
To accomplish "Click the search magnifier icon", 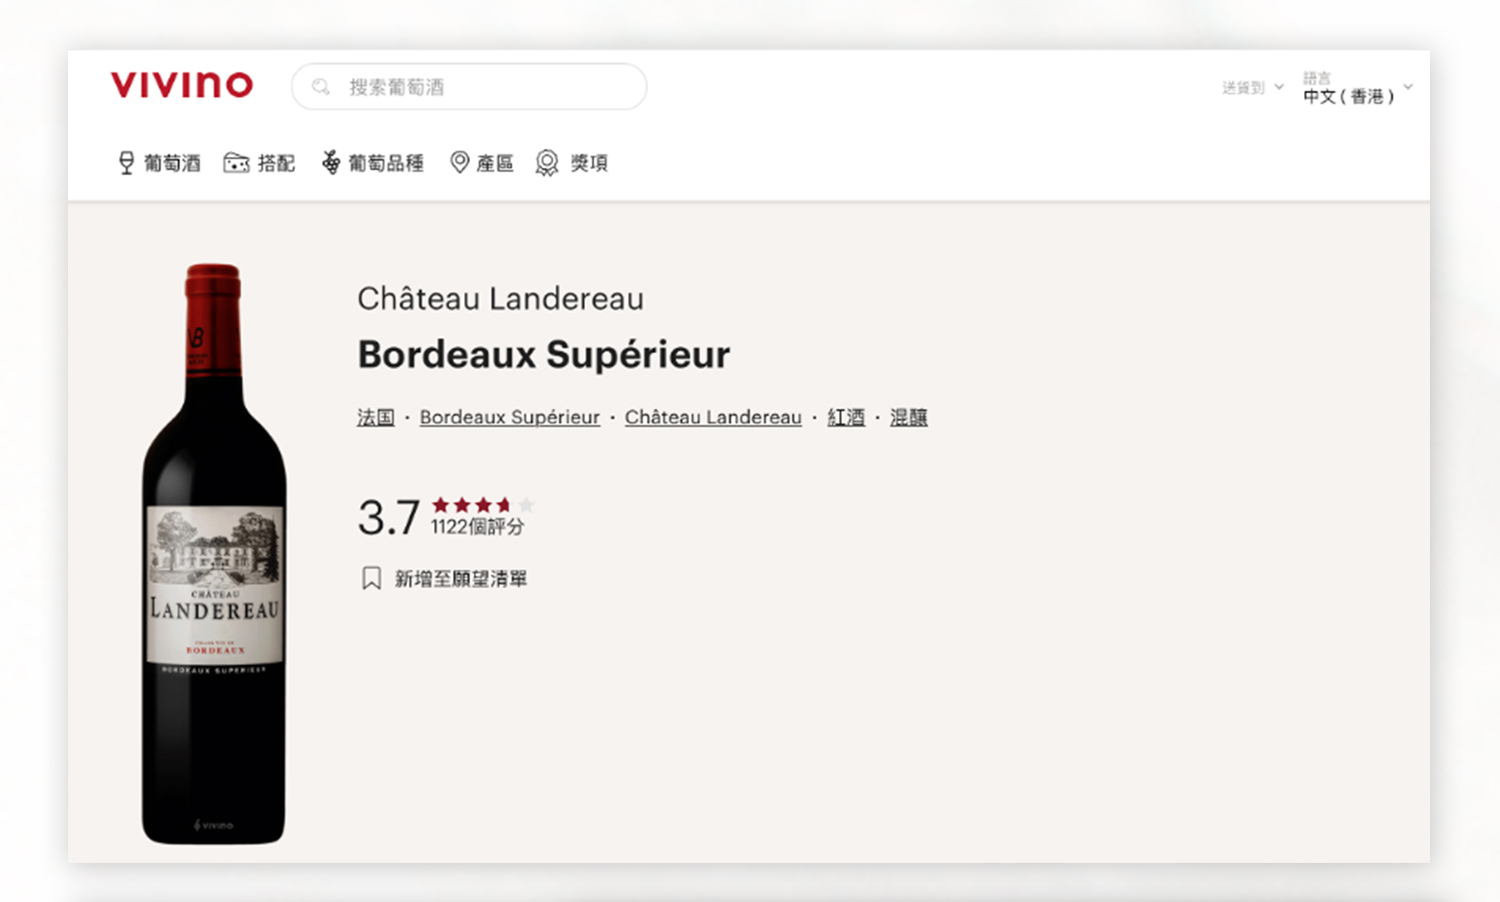I will coord(321,87).
